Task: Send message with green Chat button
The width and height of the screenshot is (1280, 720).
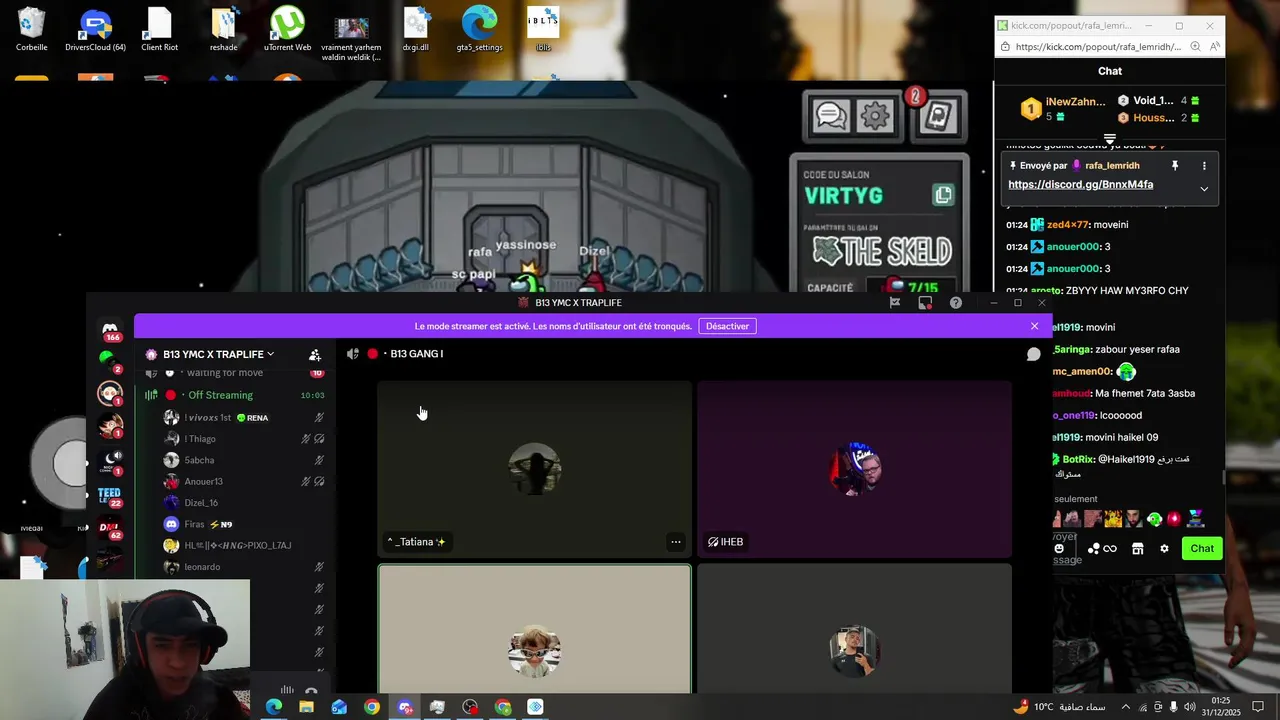Action: click(1202, 548)
